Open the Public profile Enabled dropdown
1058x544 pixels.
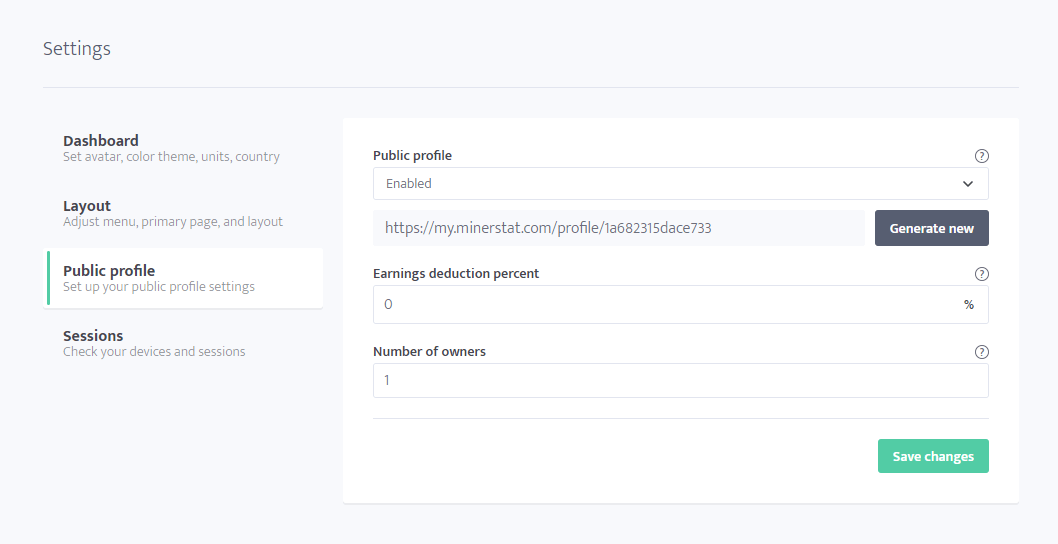681,184
